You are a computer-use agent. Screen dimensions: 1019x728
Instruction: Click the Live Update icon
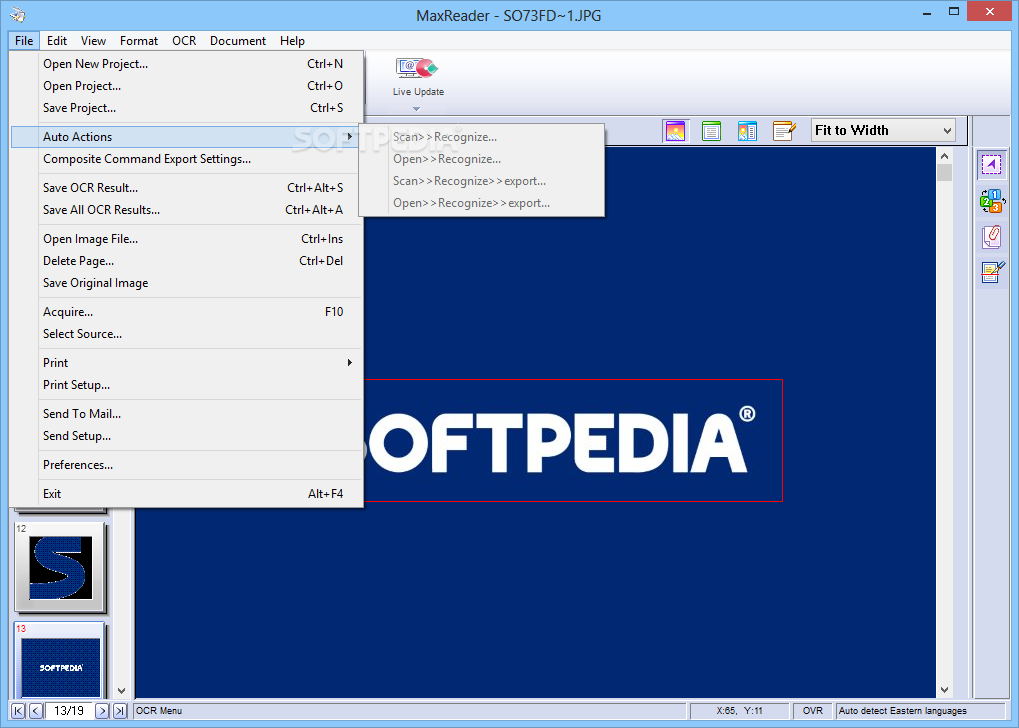(417, 68)
